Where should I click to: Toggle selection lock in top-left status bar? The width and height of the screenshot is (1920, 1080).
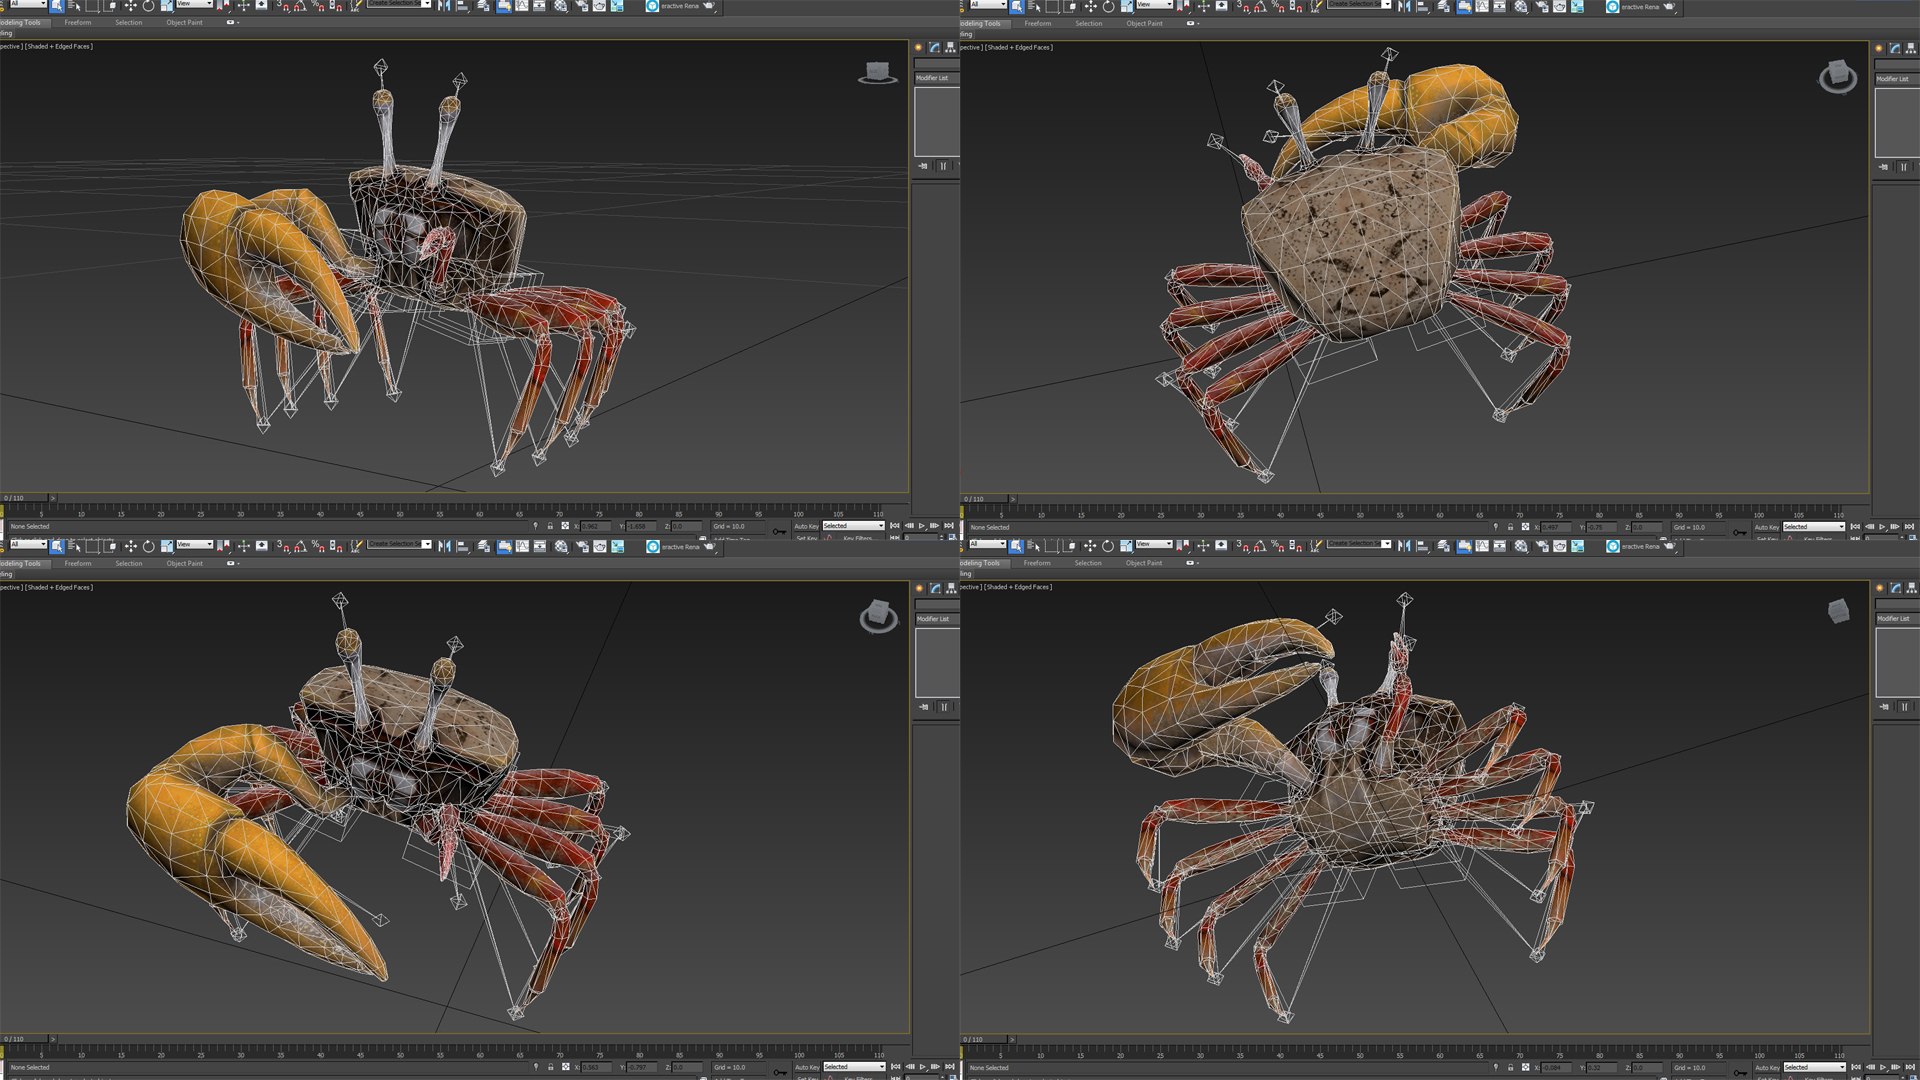pos(550,526)
